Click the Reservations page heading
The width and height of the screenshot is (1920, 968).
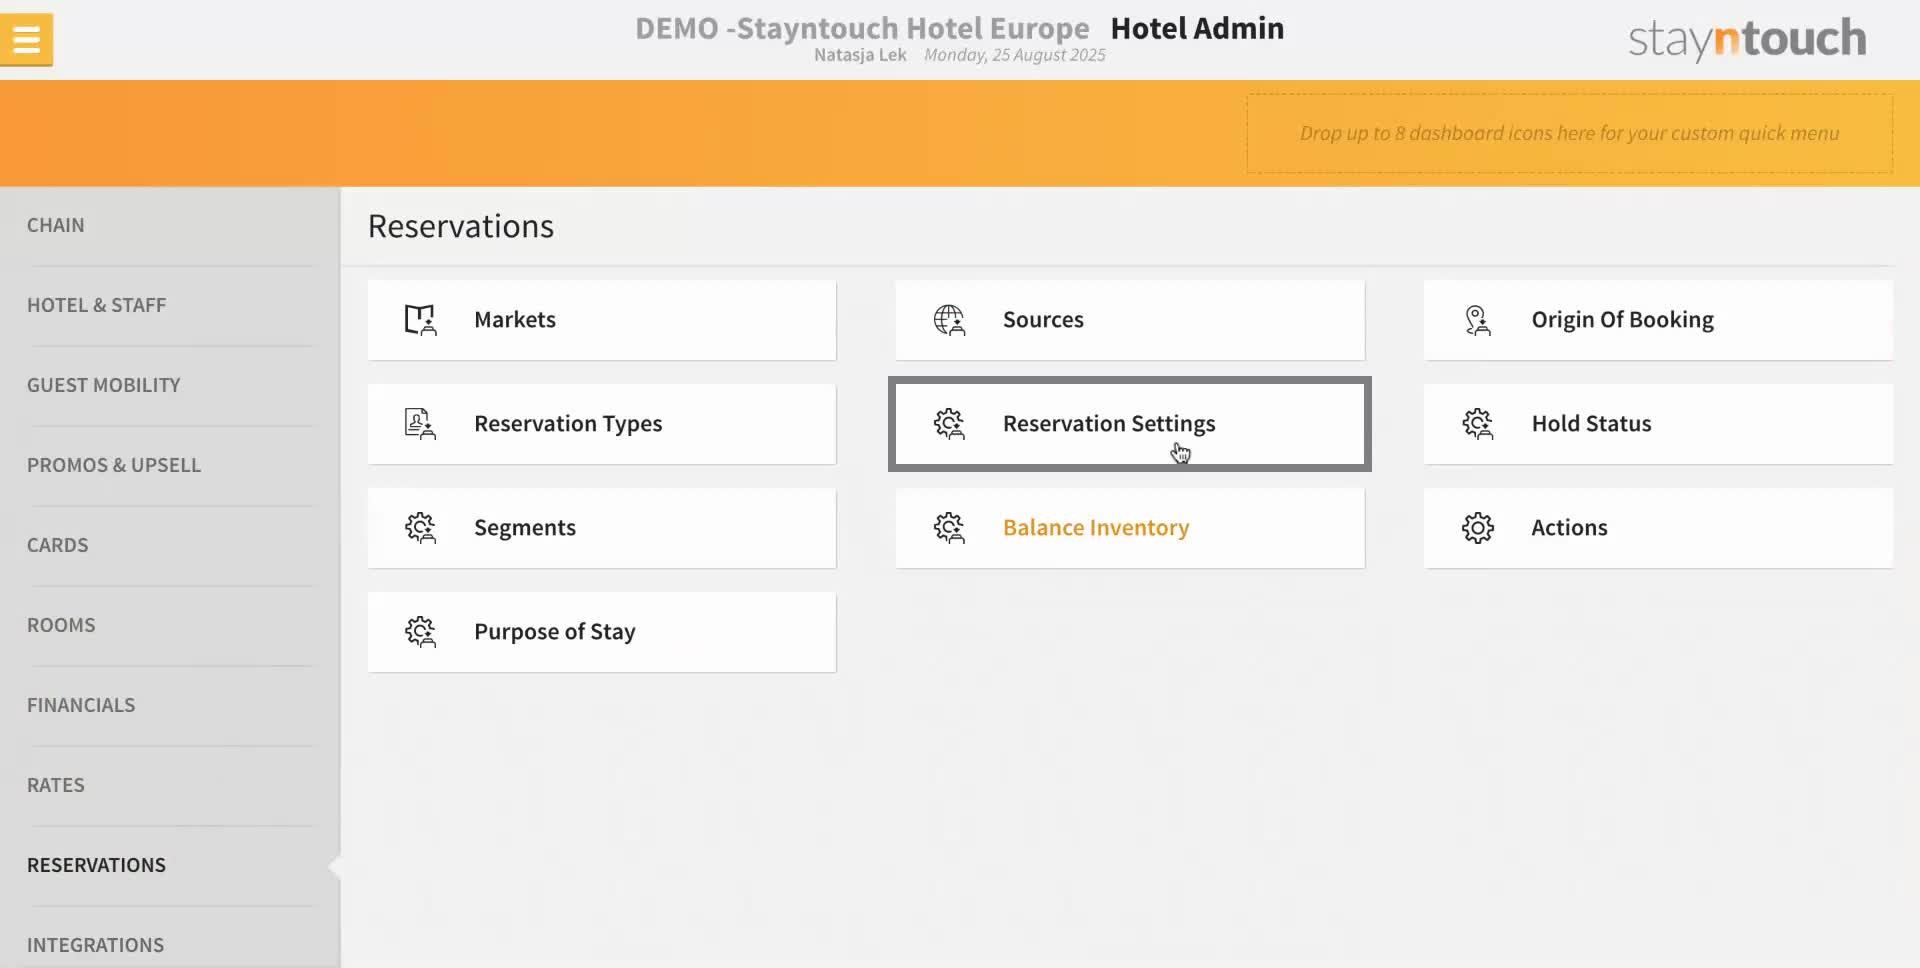(x=461, y=227)
